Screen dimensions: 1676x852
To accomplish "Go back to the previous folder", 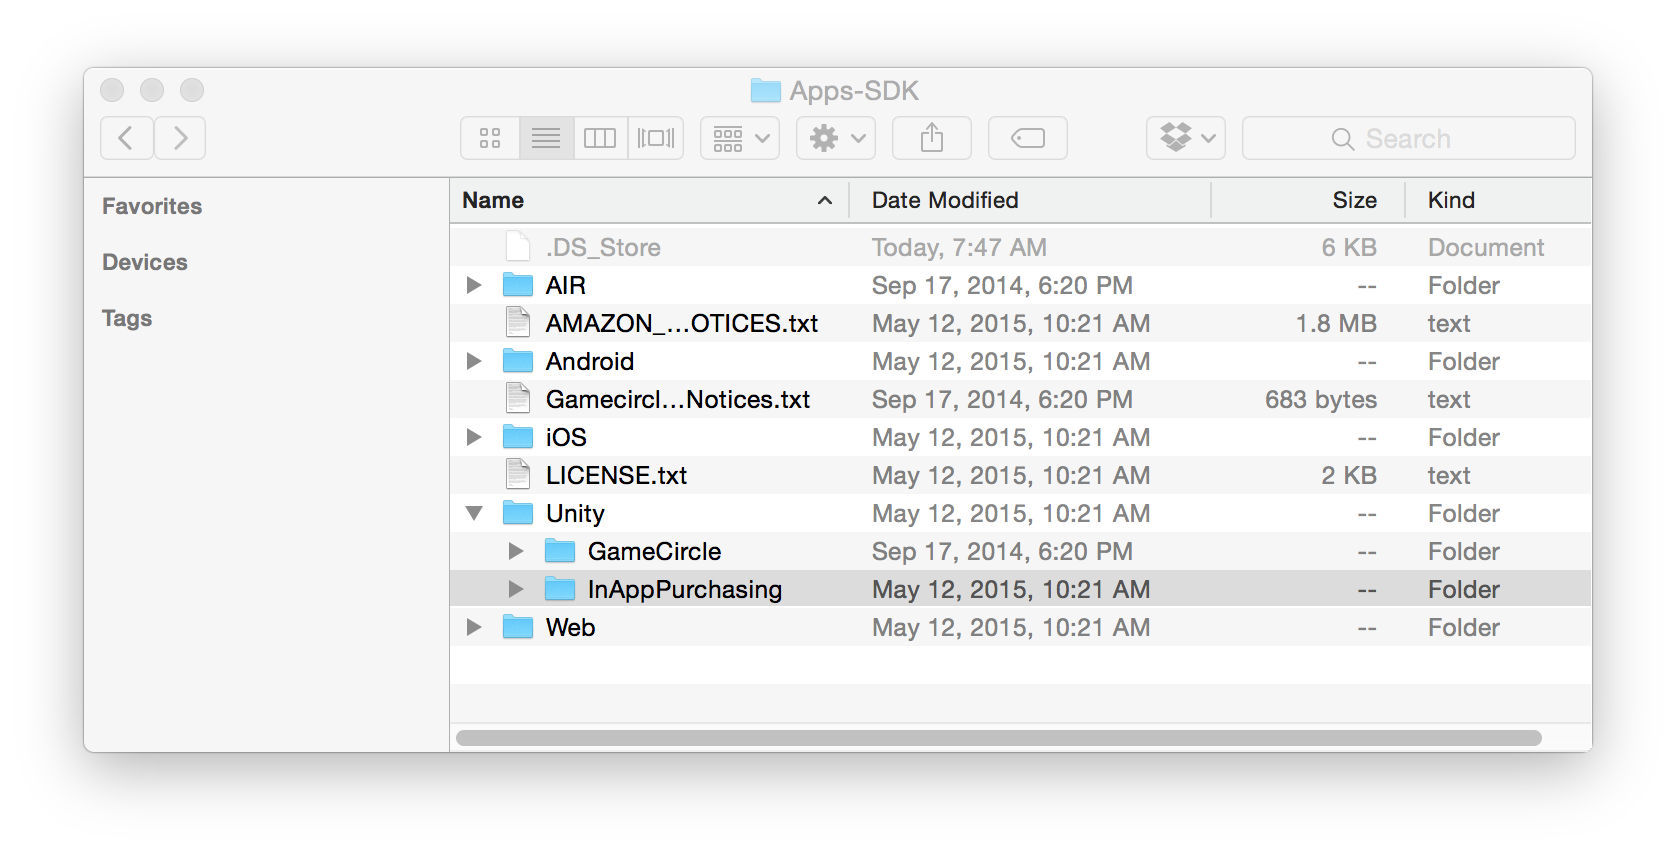I will pyautogui.click(x=127, y=138).
